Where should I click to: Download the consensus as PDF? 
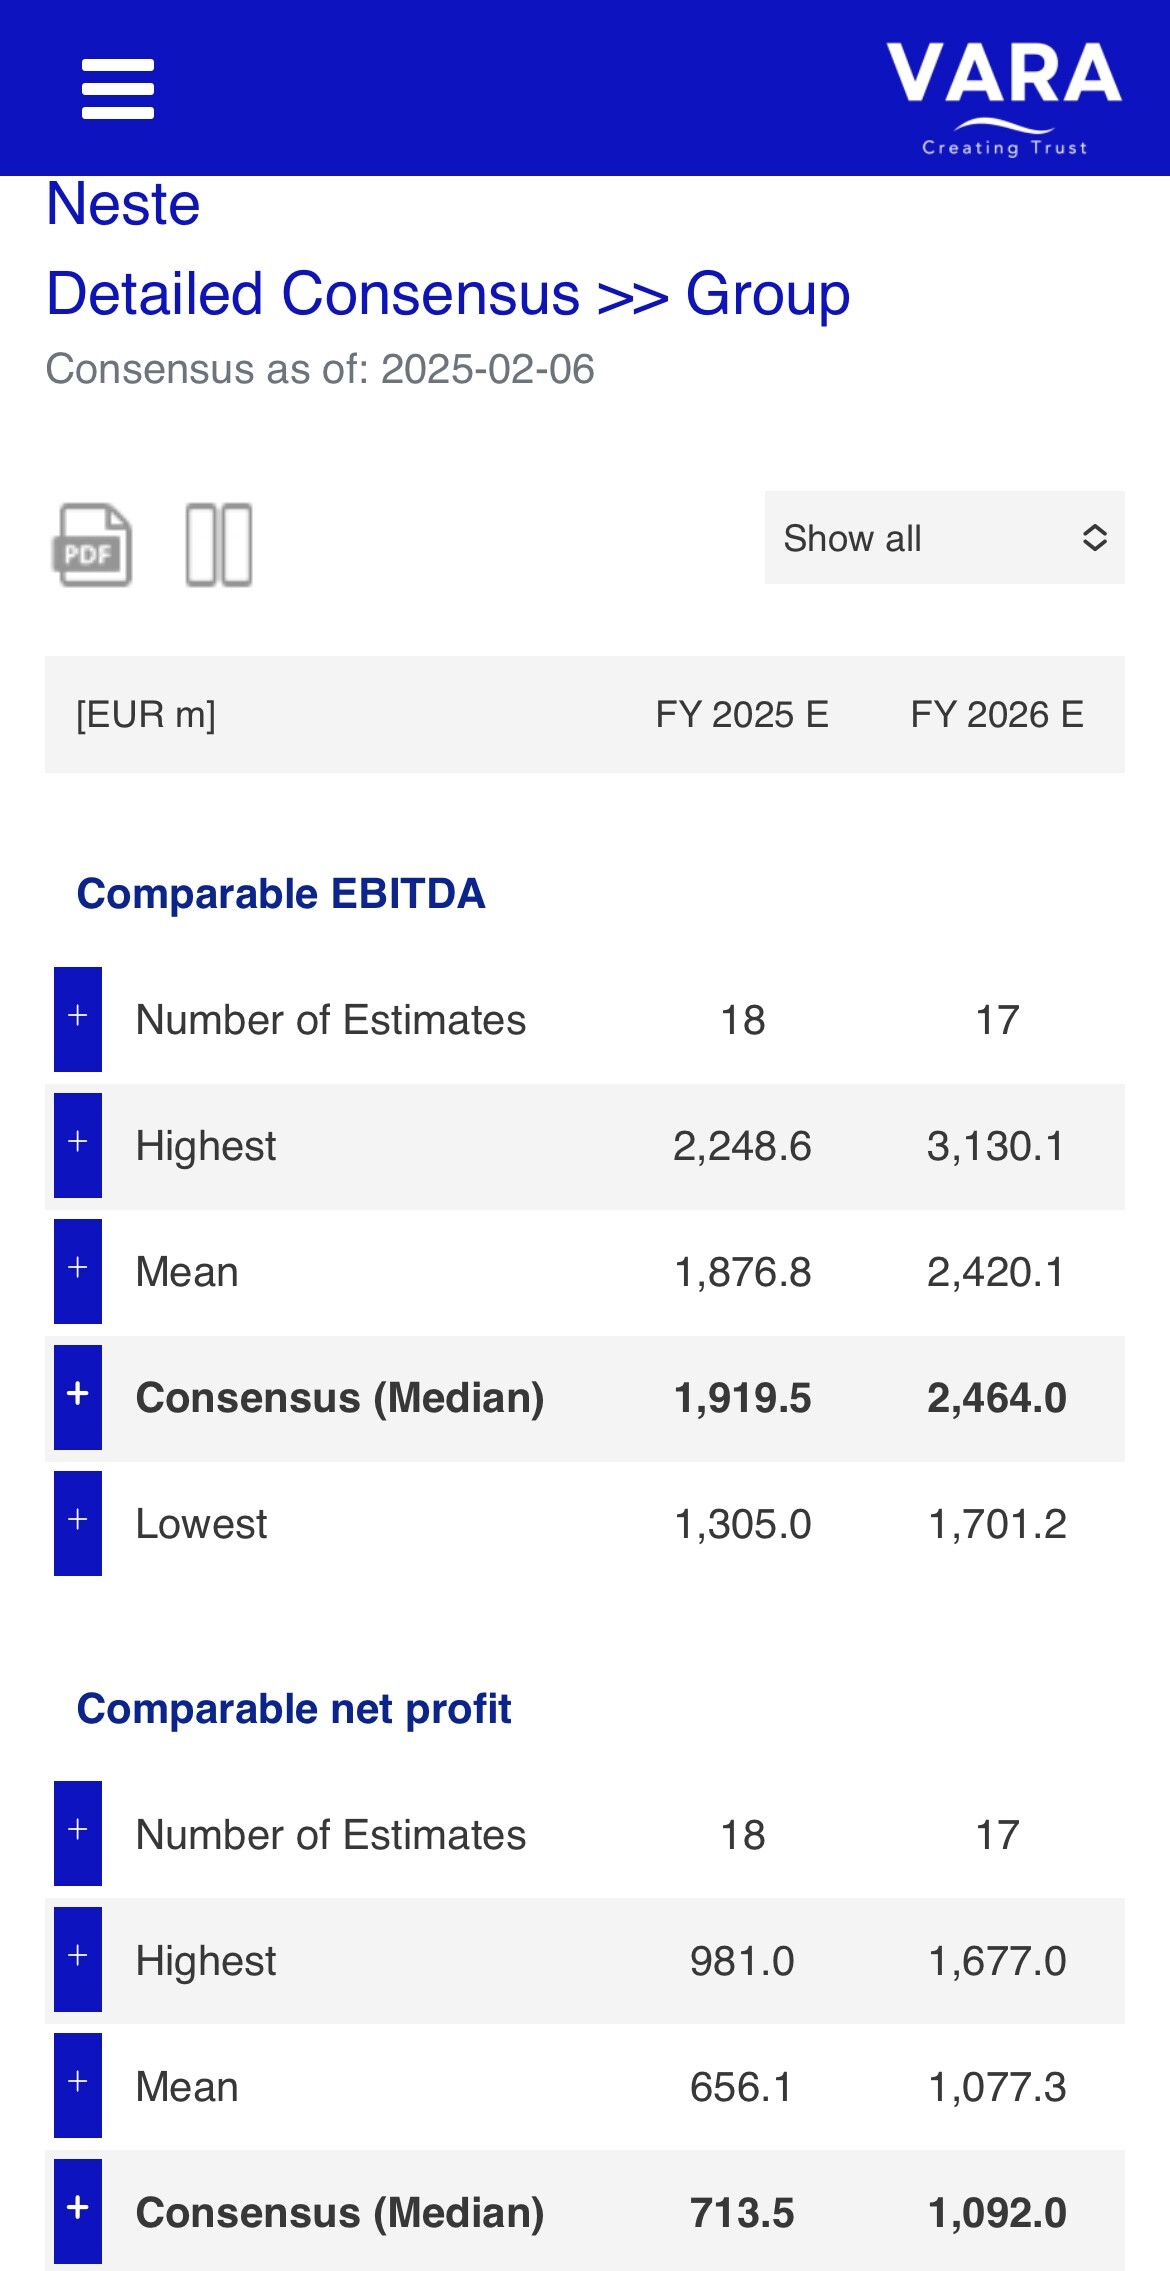(x=92, y=545)
